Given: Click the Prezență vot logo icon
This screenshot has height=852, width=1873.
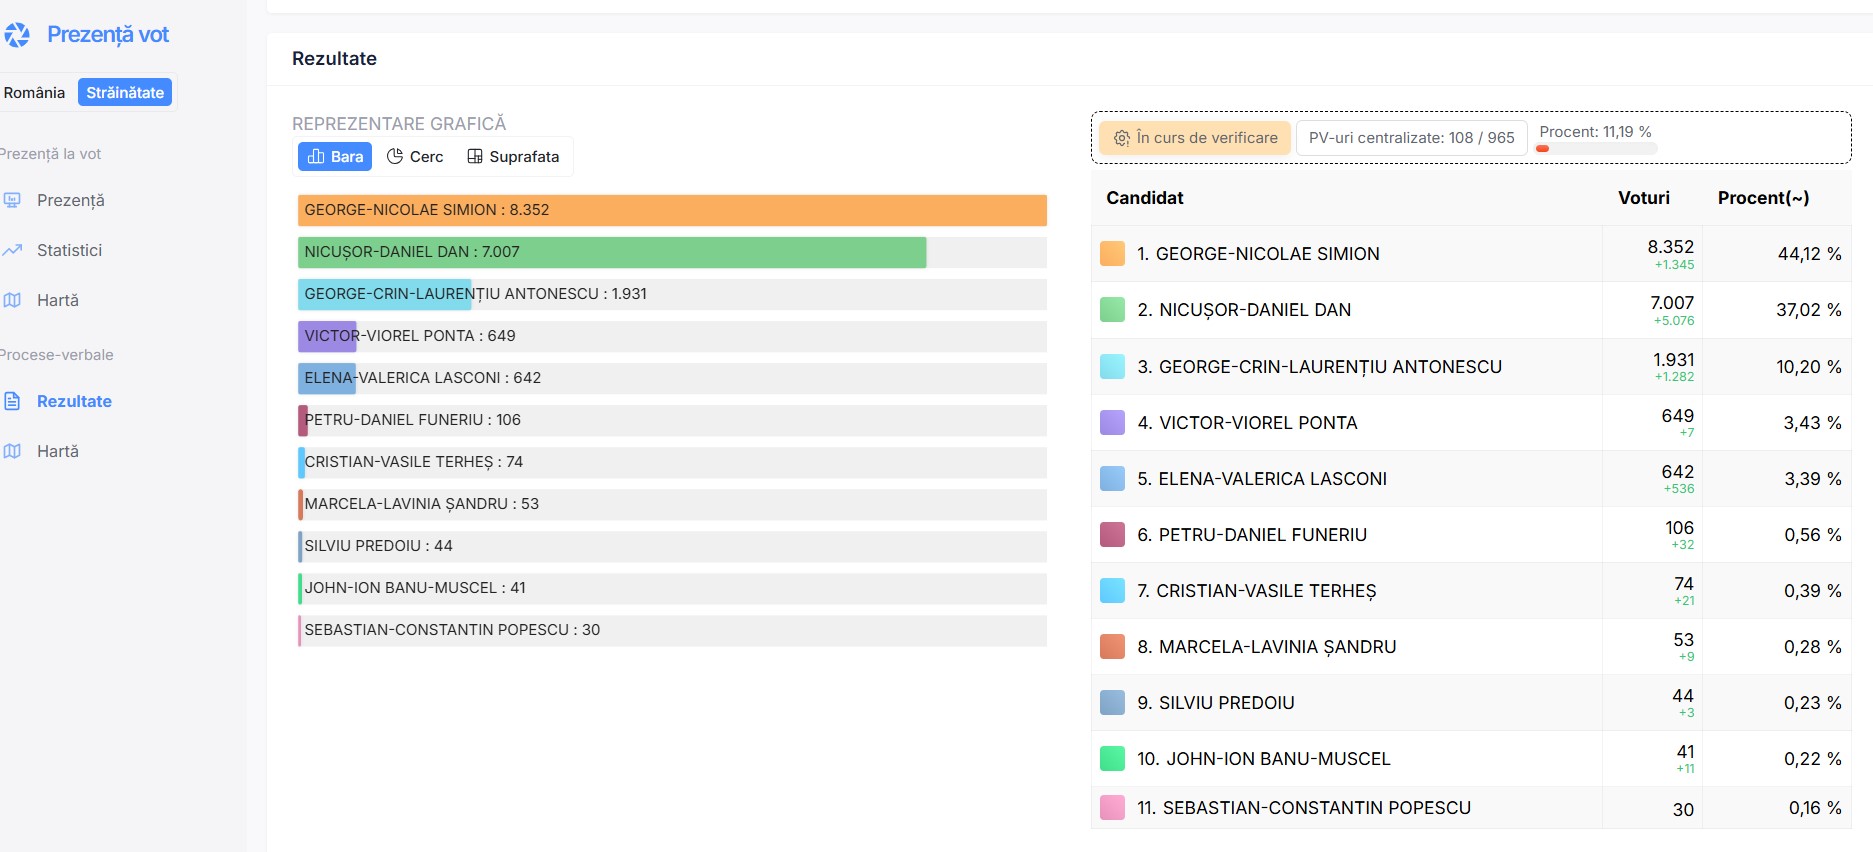Looking at the screenshot, I should (x=16, y=35).
